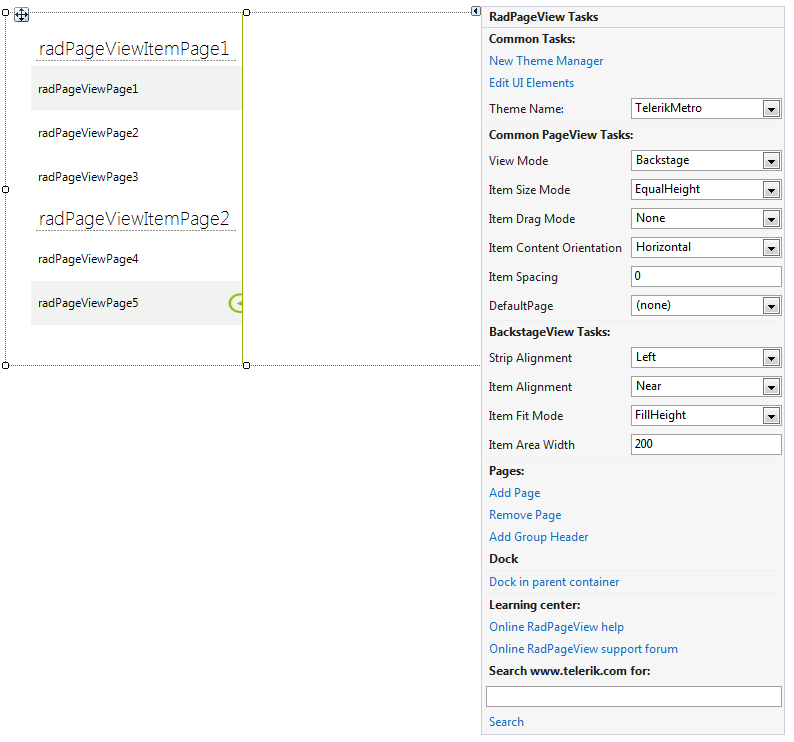794x742 pixels.
Task: Click the Item Area Width field
Action: pyautogui.click(x=706, y=444)
